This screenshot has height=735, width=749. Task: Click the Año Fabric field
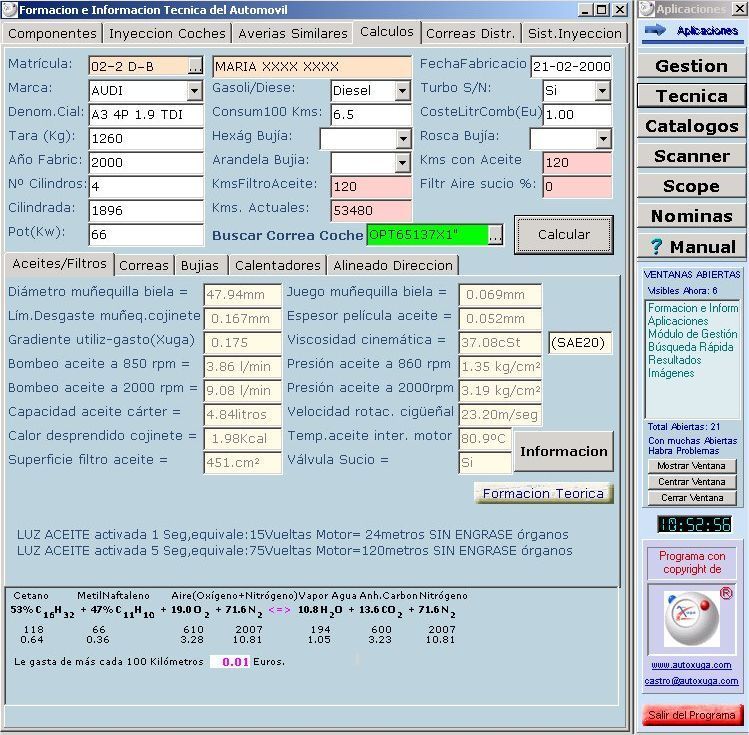tap(146, 162)
